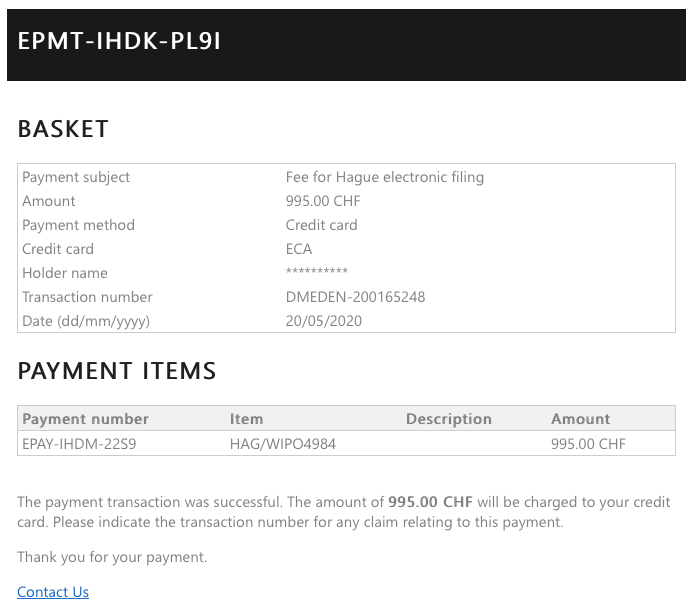Viewport: 692px width, 610px height.
Task: Click the bold 995.00 CHF in confirmation message
Action: tap(432, 502)
